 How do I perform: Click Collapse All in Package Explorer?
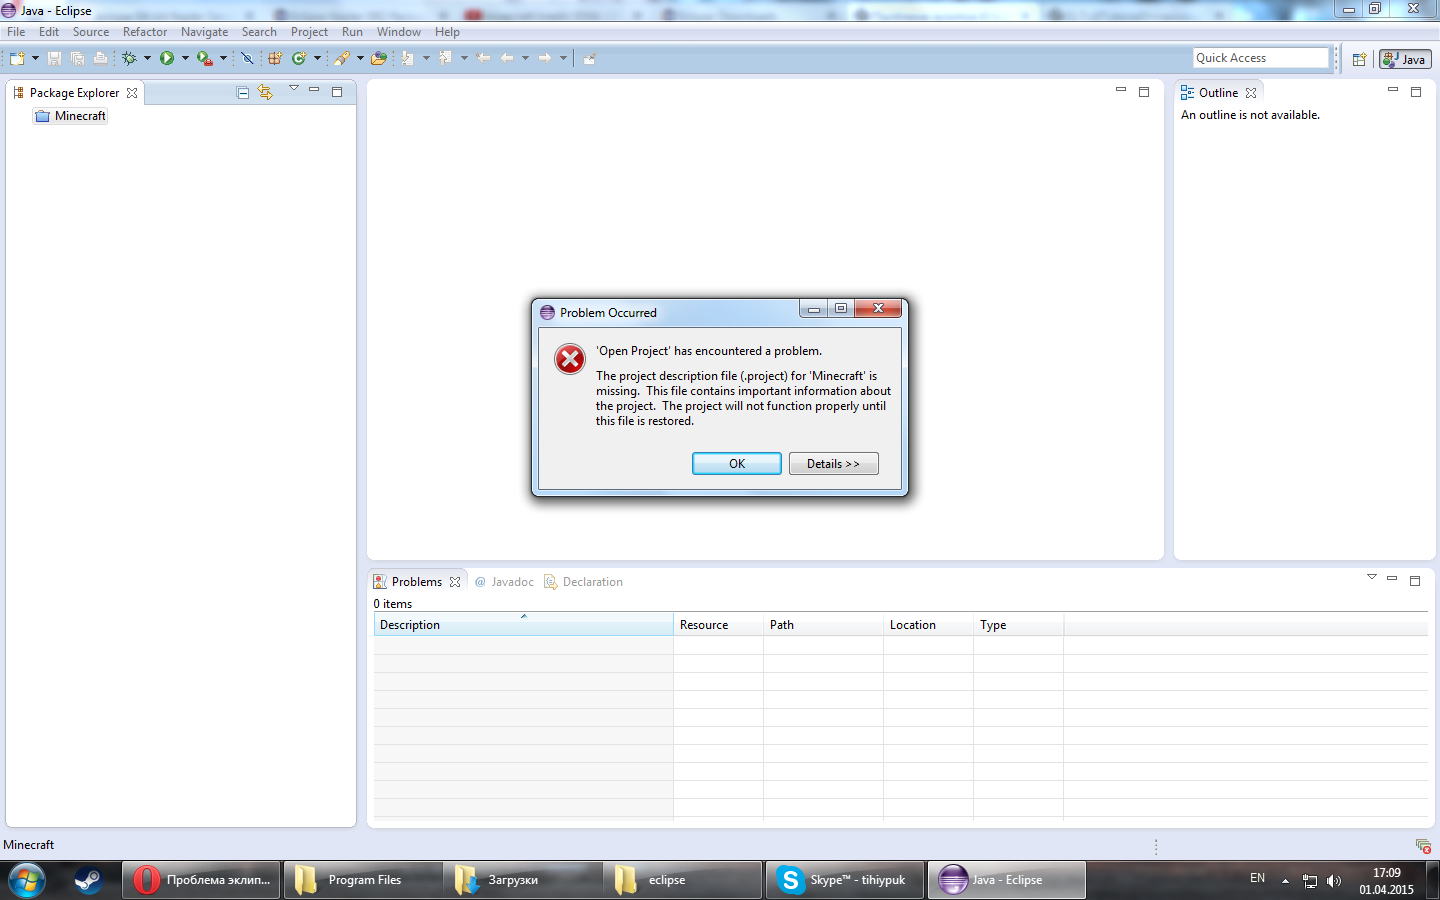(x=242, y=92)
